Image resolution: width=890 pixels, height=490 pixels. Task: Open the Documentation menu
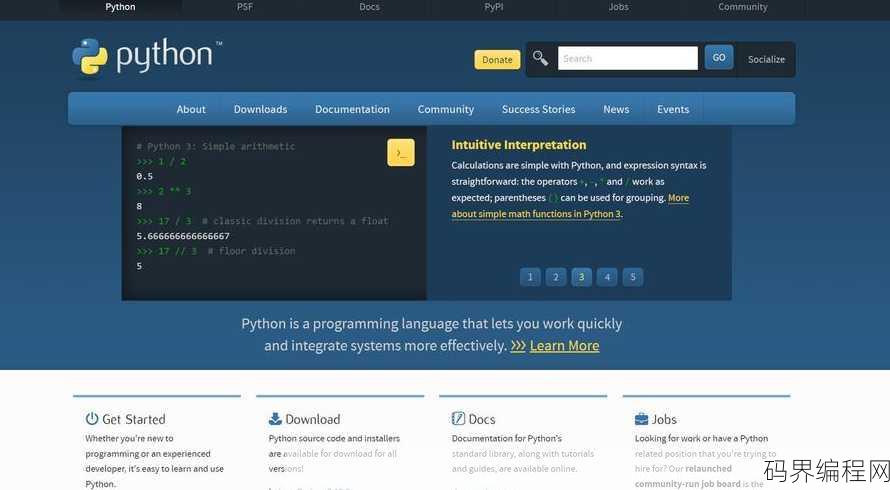point(352,109)
